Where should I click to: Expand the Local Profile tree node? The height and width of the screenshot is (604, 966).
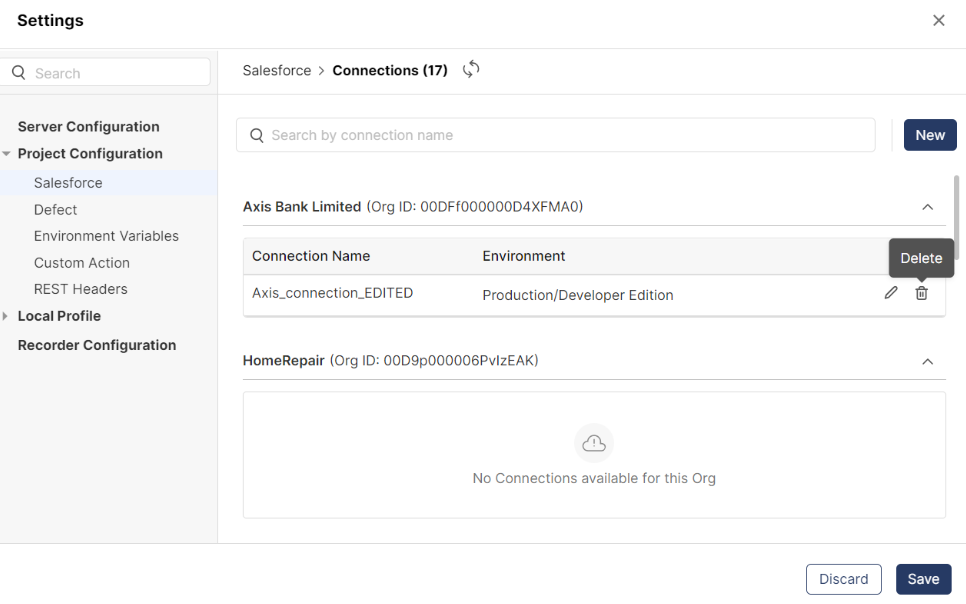click(7, 316)
